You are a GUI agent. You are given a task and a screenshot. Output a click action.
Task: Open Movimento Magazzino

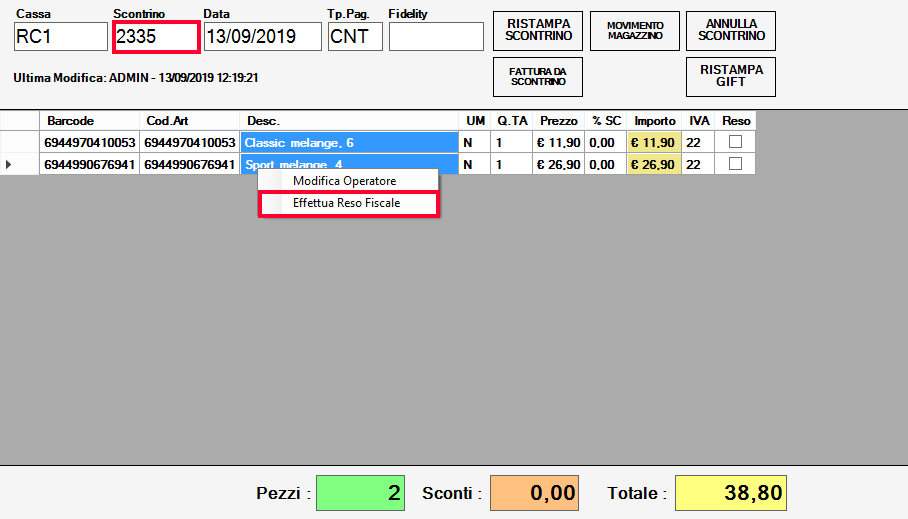click(634, 30)
